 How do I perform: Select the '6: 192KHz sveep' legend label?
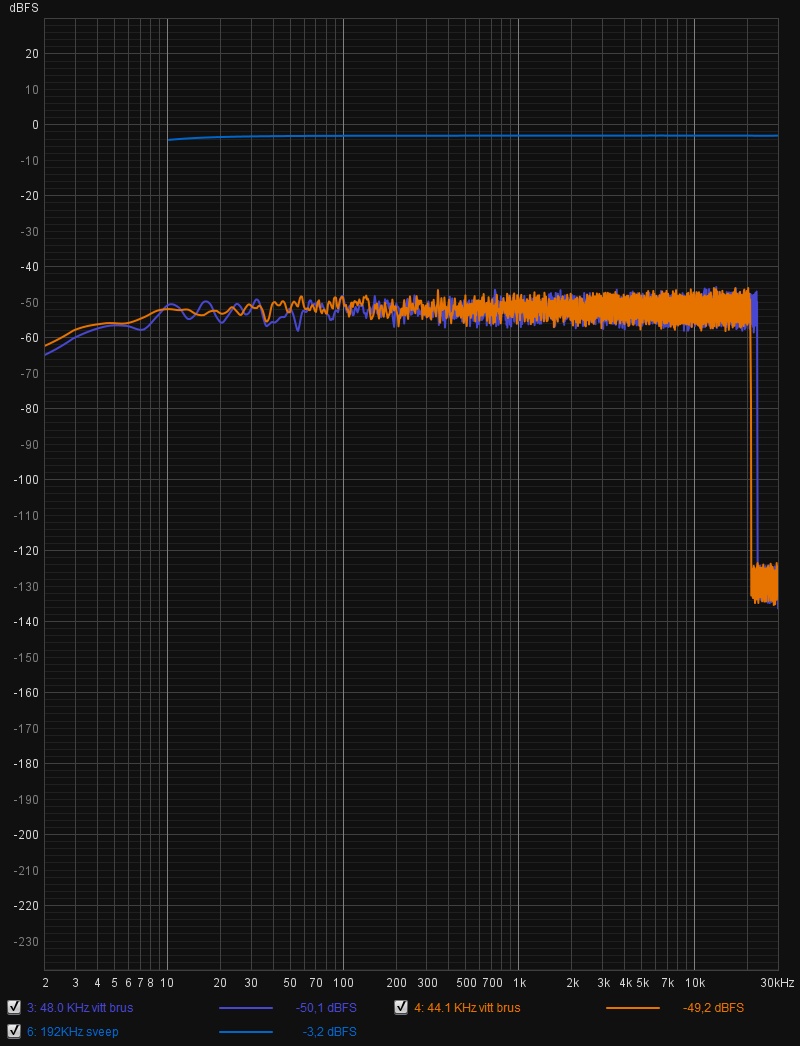click(x=72, y=1032)
